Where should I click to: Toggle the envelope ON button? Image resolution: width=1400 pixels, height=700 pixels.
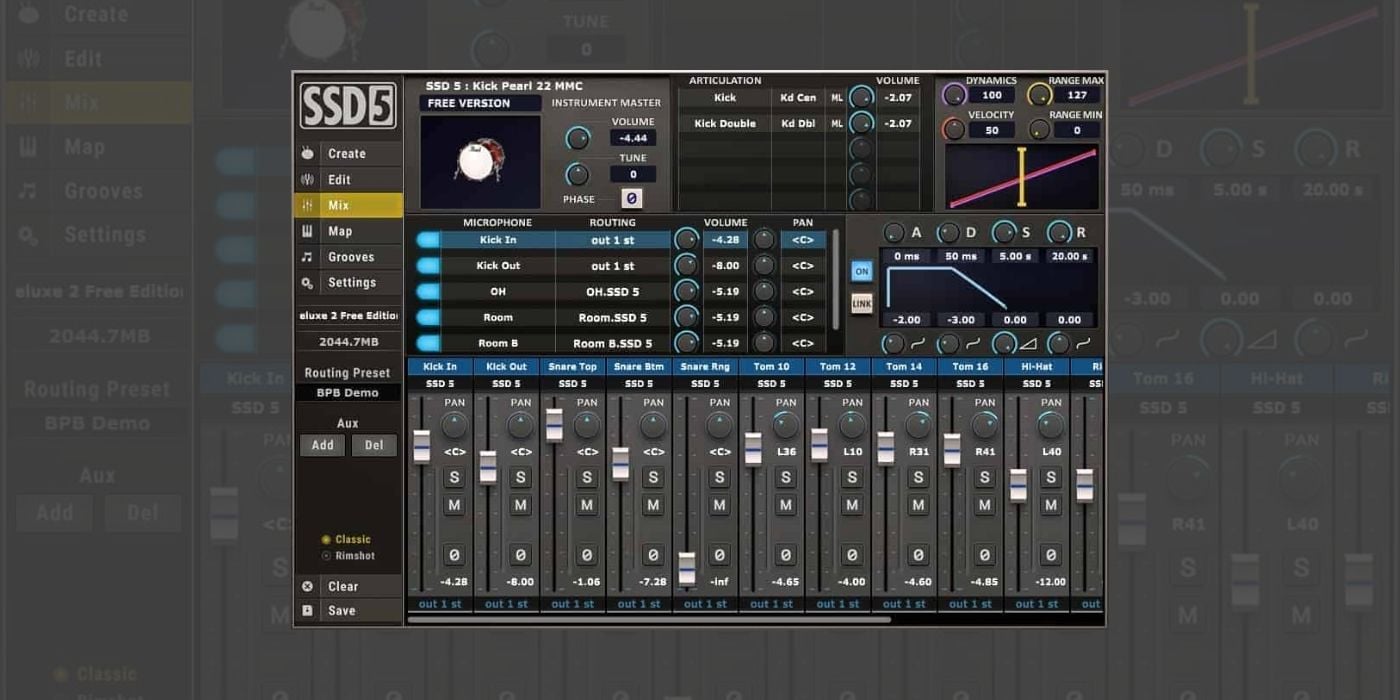[861, 271]
